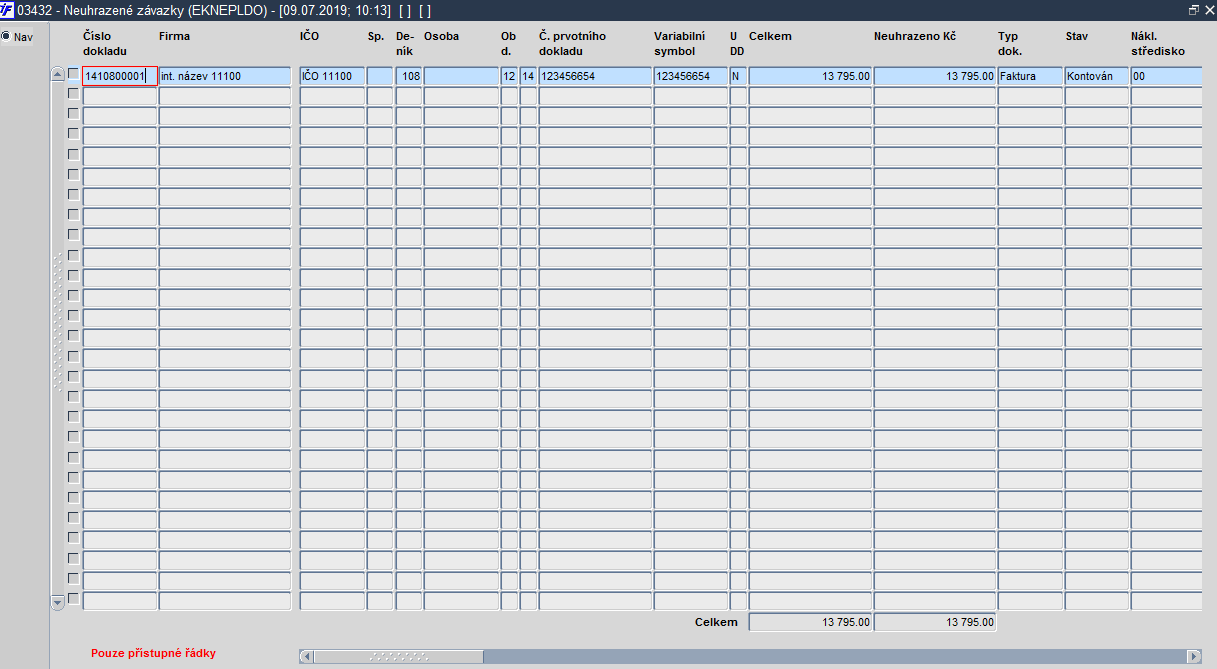
Task: Click the Číslo dokladu field 1410800001
Action: (120, 76)
